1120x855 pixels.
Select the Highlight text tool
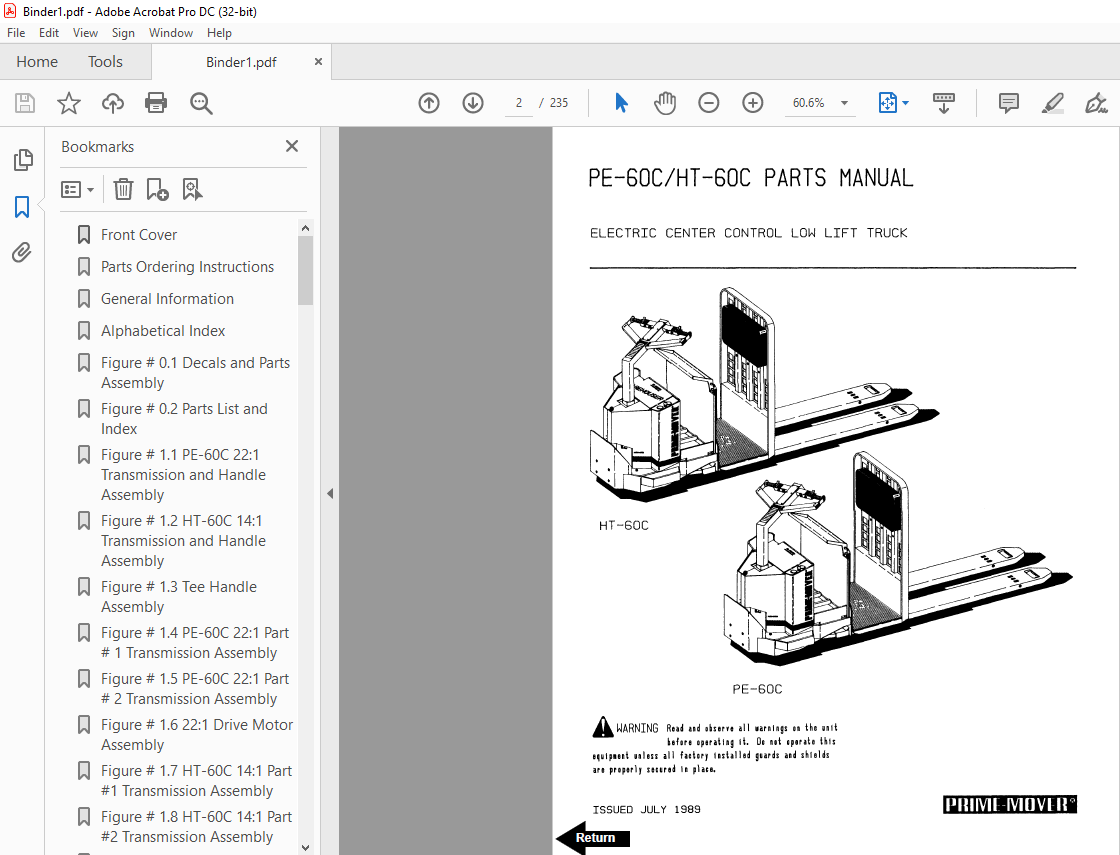point(1052,103)
